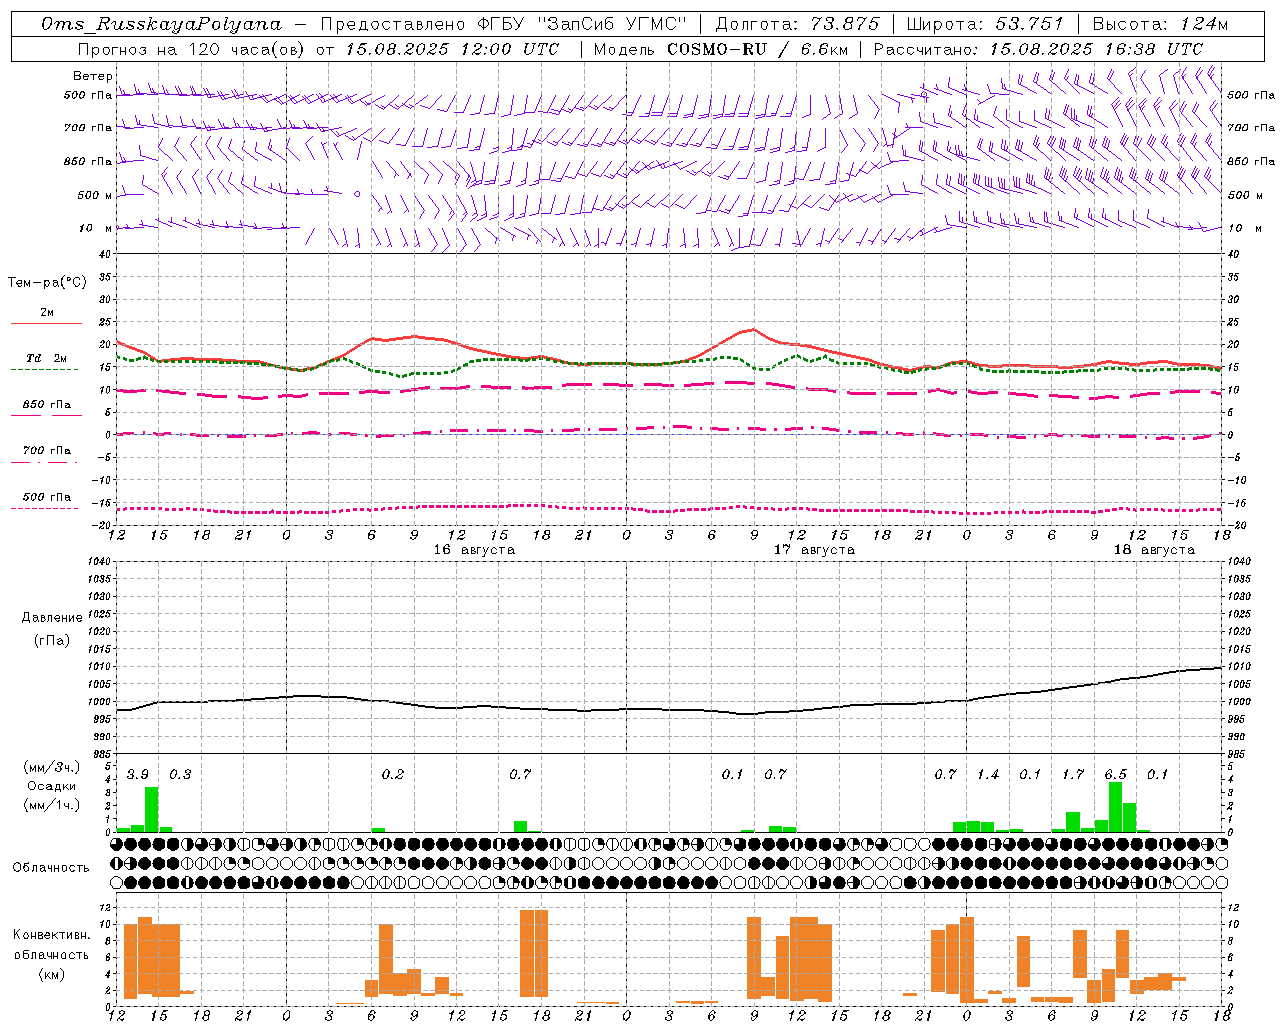Viewport: 1280px width, 1024px height.
Task: Click precipitation total '6.5'
Action: (x=1115, y=775)
